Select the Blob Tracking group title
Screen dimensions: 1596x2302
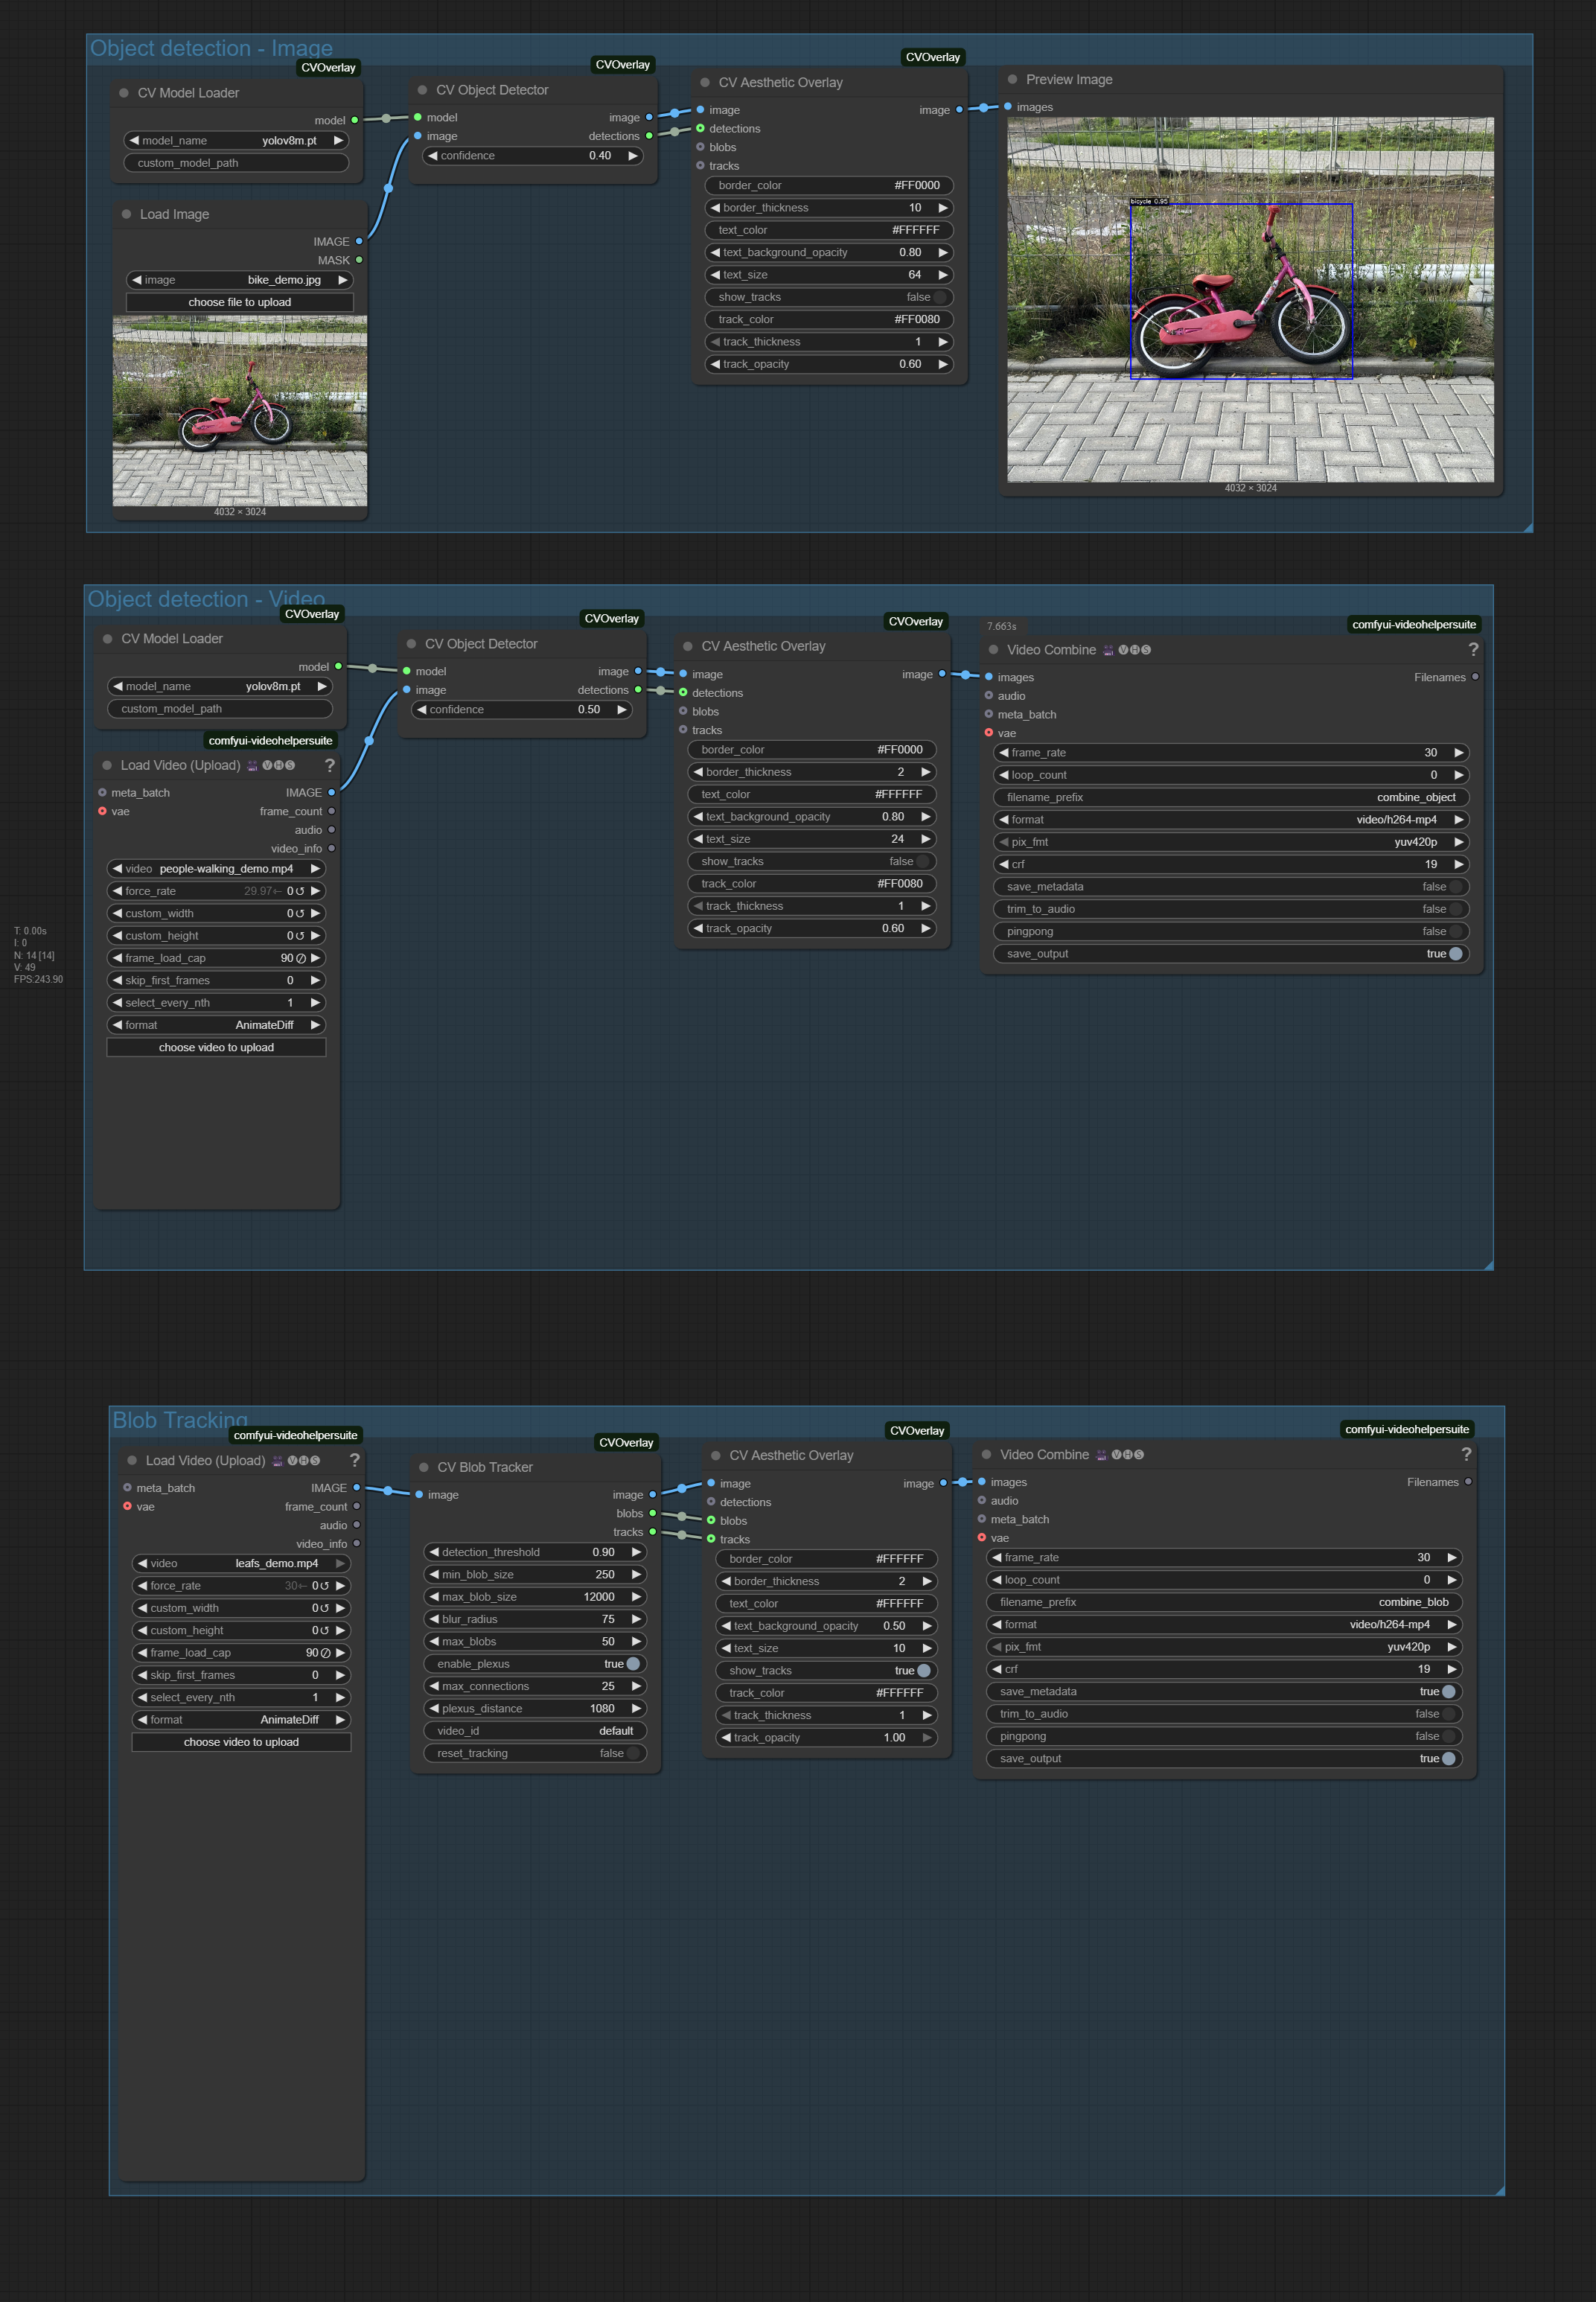coord(180,1420)
